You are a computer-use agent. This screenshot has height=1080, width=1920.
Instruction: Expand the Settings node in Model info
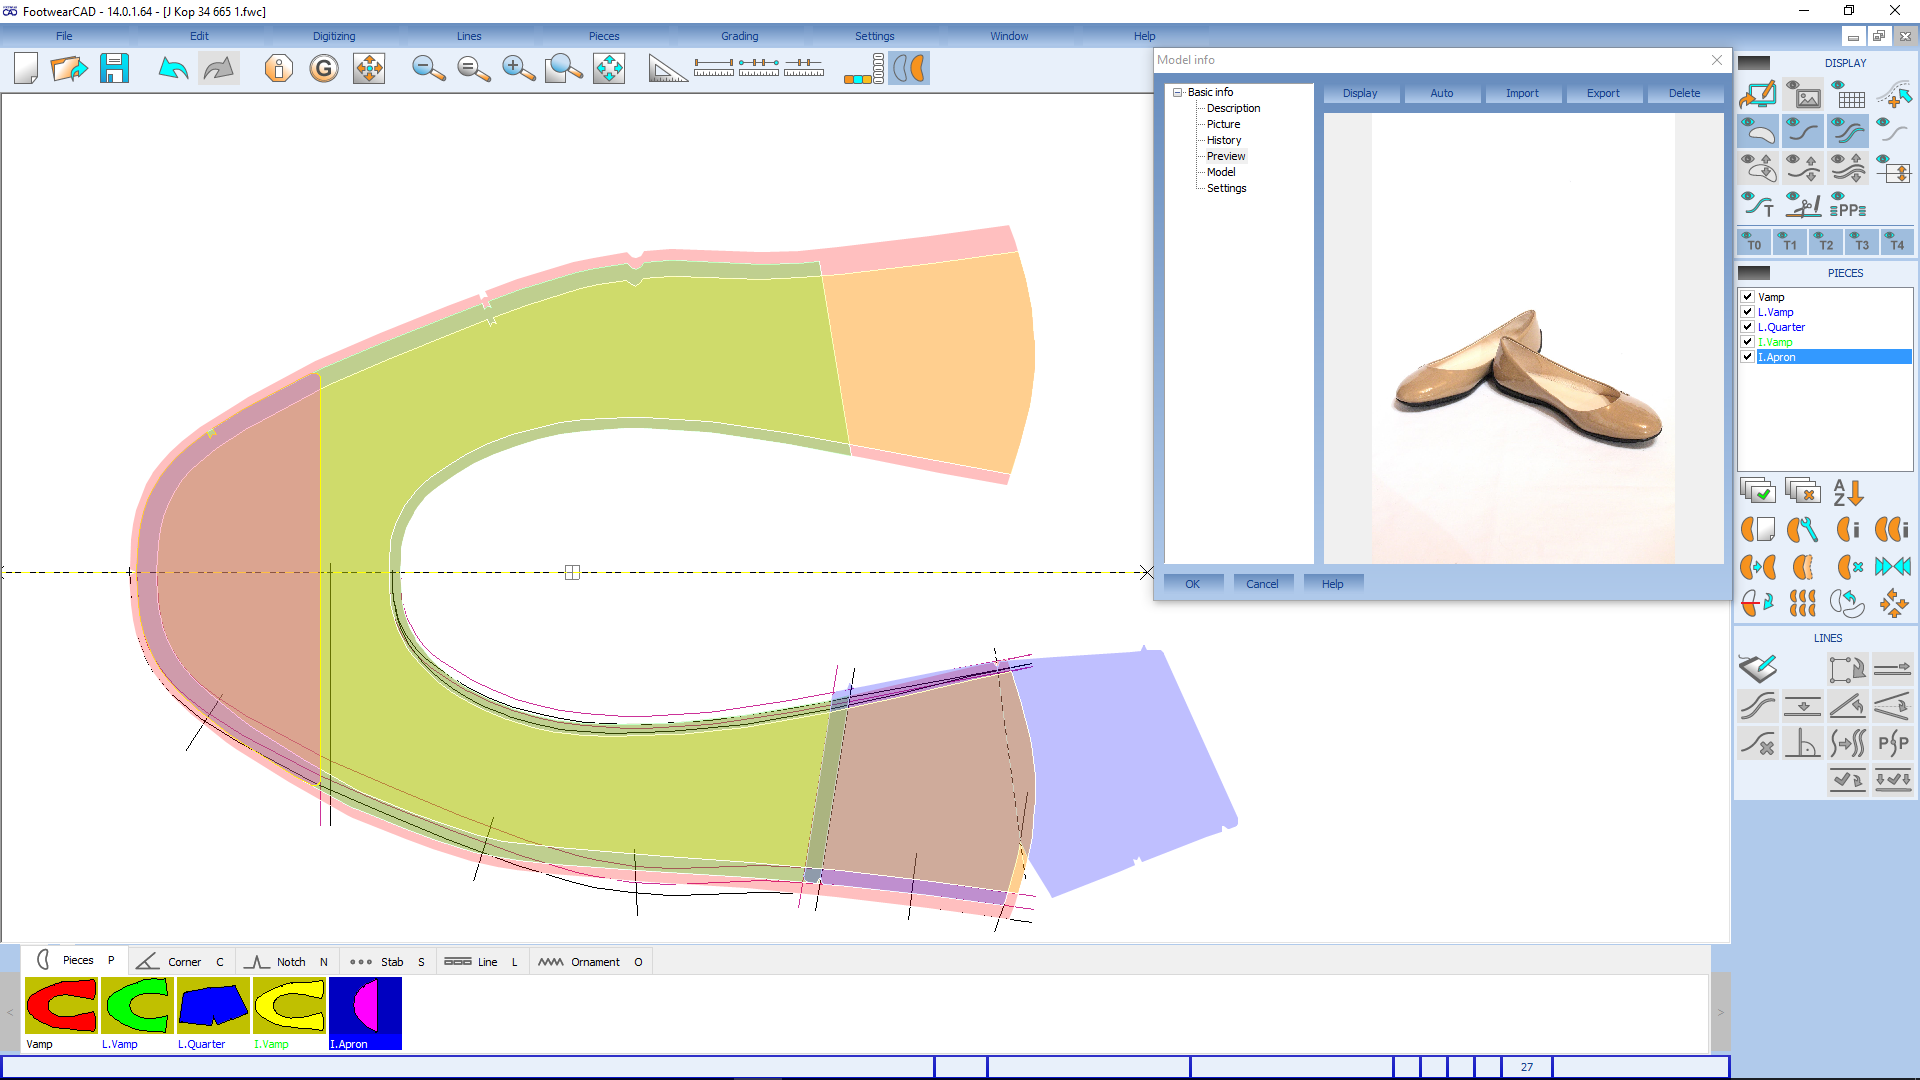point(1225,187)
